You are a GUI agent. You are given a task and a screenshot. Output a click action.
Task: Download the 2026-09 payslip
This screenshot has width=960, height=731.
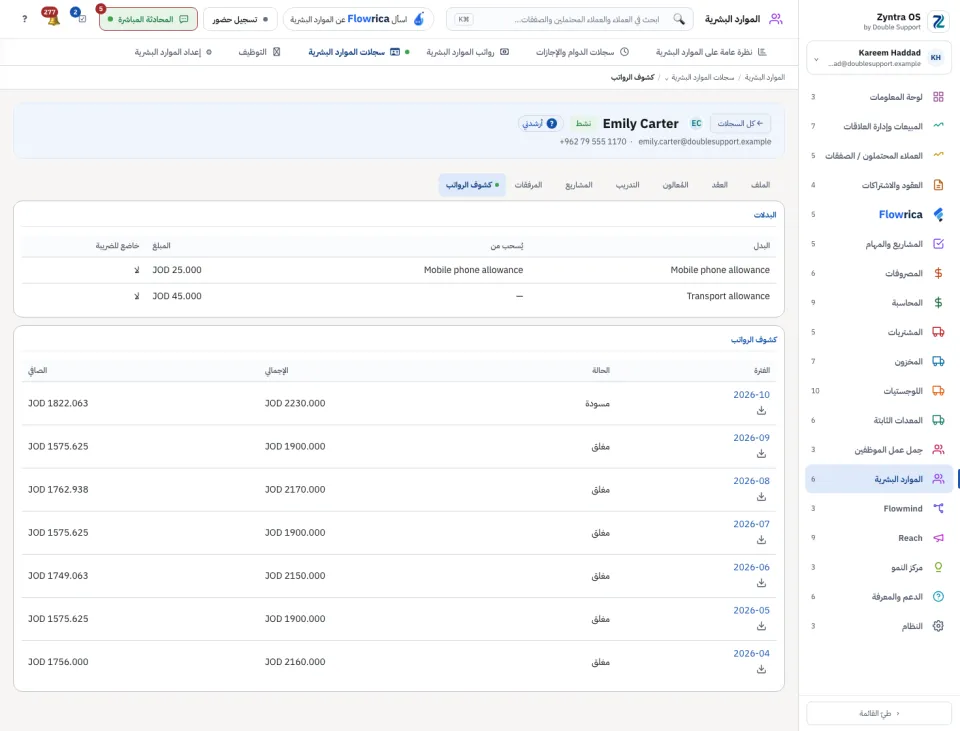pyautogui.click(x=761, y=454)
